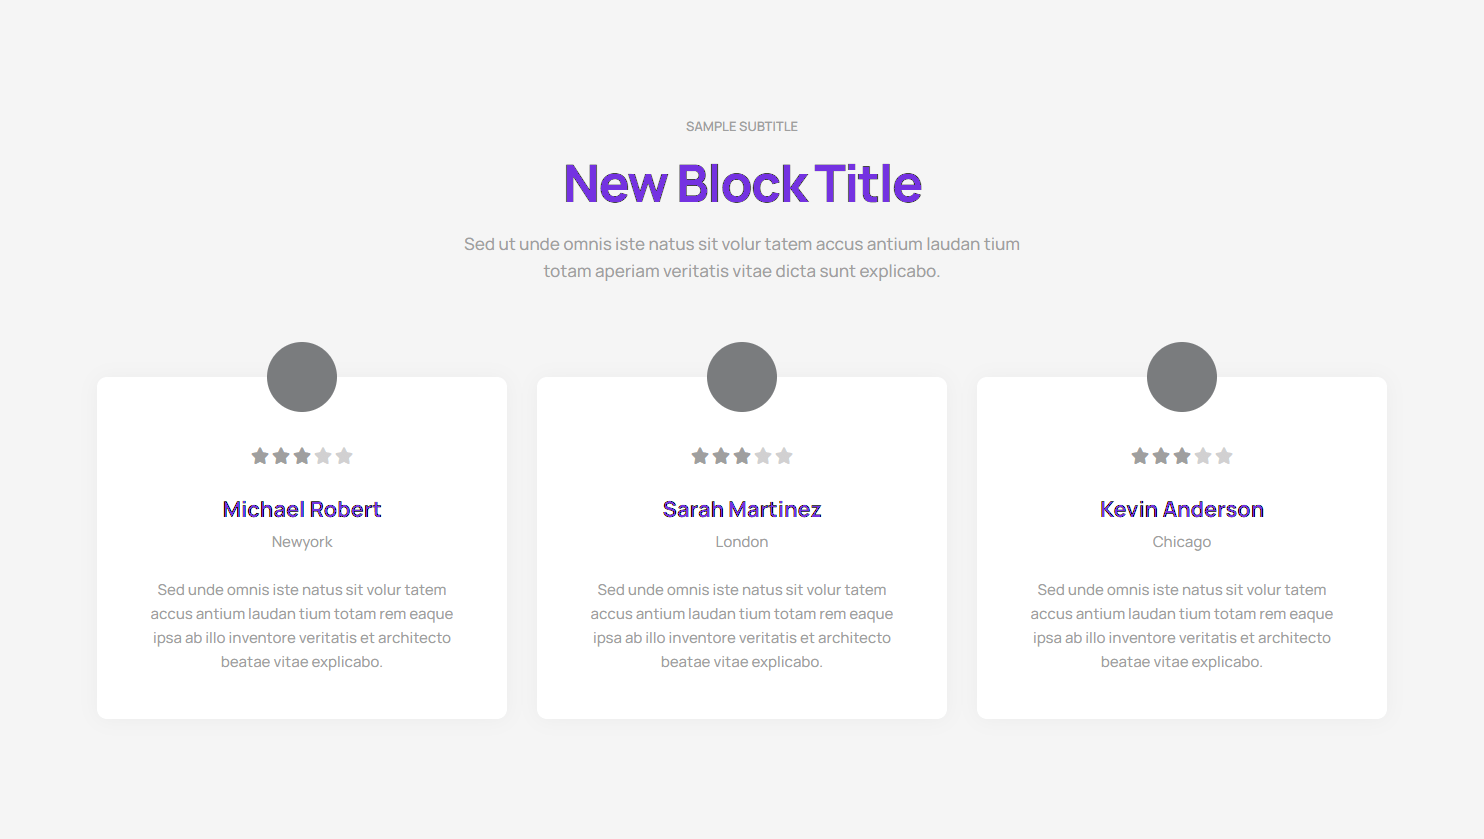This screenshot has height=839, width=1484.
Task: Click the Newyork location label
Action: pos(302,542)
